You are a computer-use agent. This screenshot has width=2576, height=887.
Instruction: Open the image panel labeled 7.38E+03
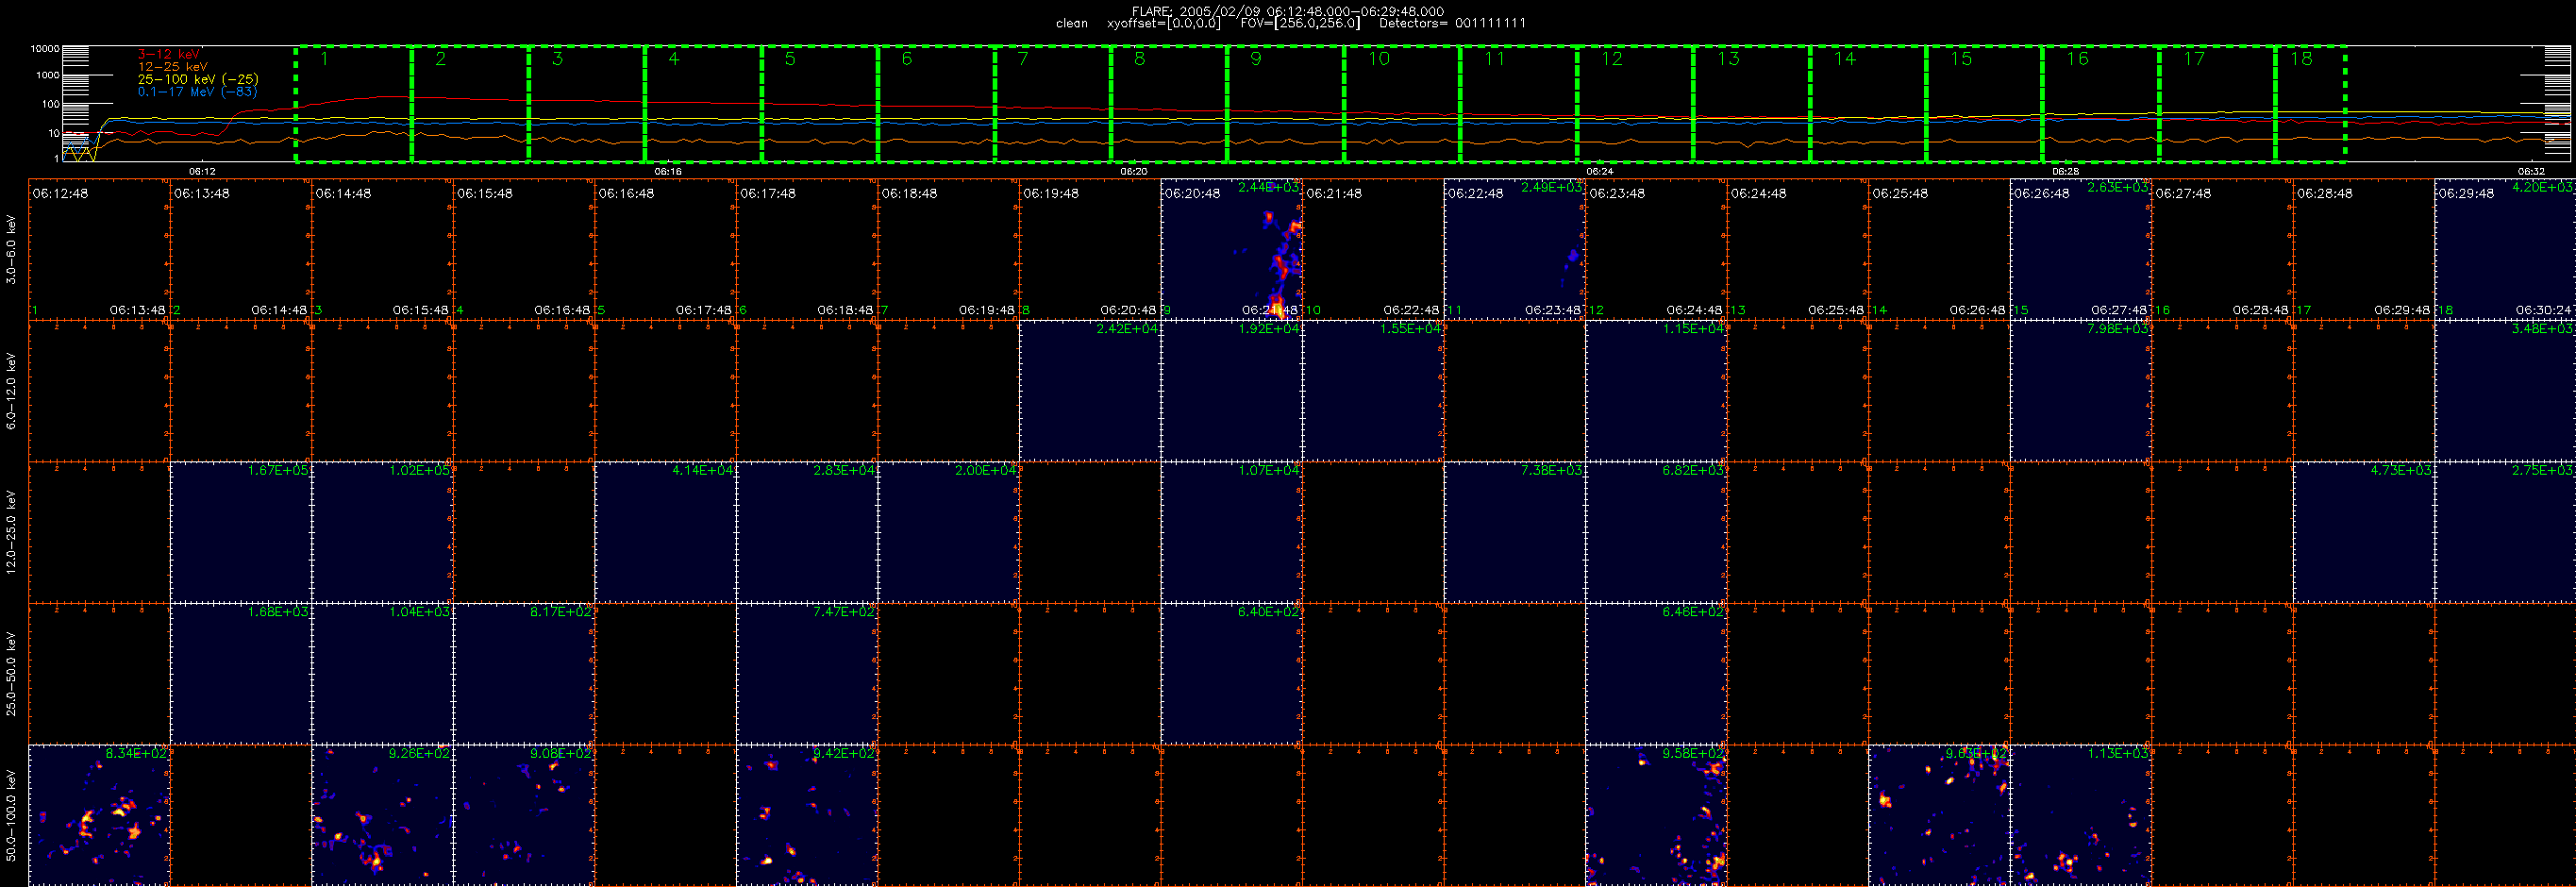coord(1515,532)
